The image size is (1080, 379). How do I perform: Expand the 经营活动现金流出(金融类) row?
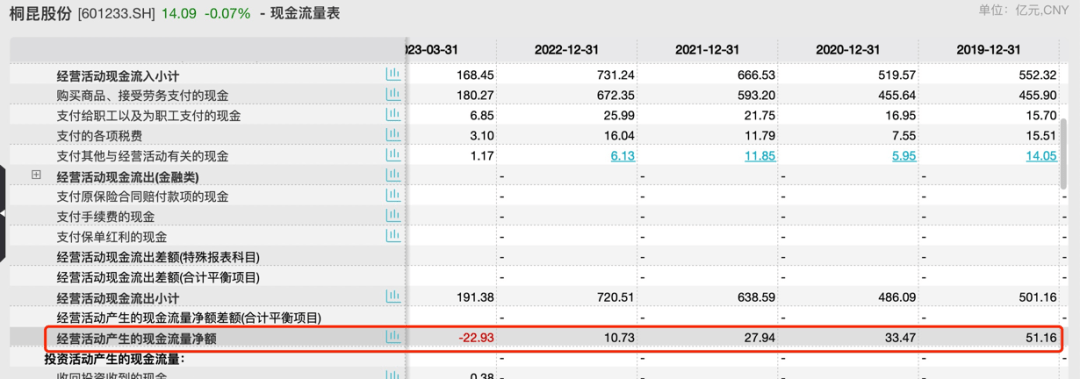coord(37,176)
